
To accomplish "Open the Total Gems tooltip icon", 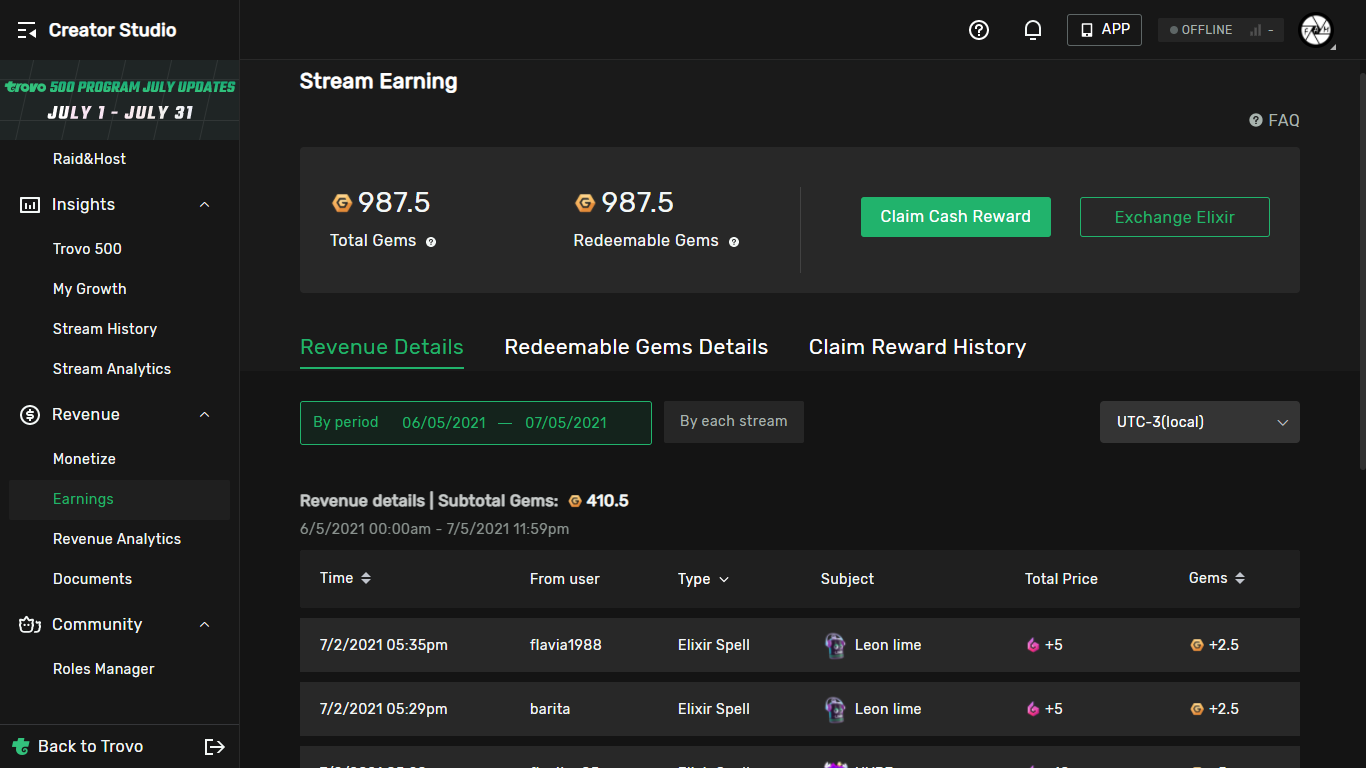I will click(x=430, y=241).
